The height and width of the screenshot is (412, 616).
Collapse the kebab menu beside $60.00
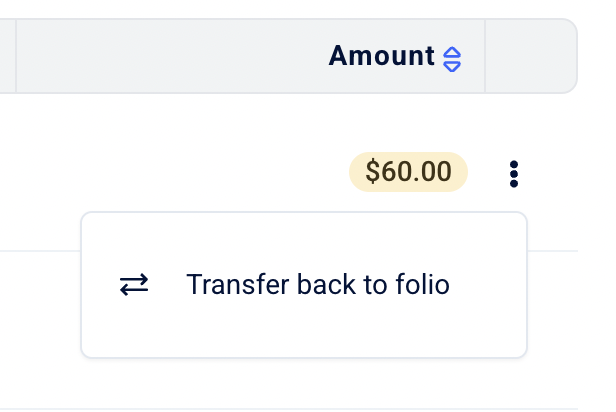coord(514,173)
